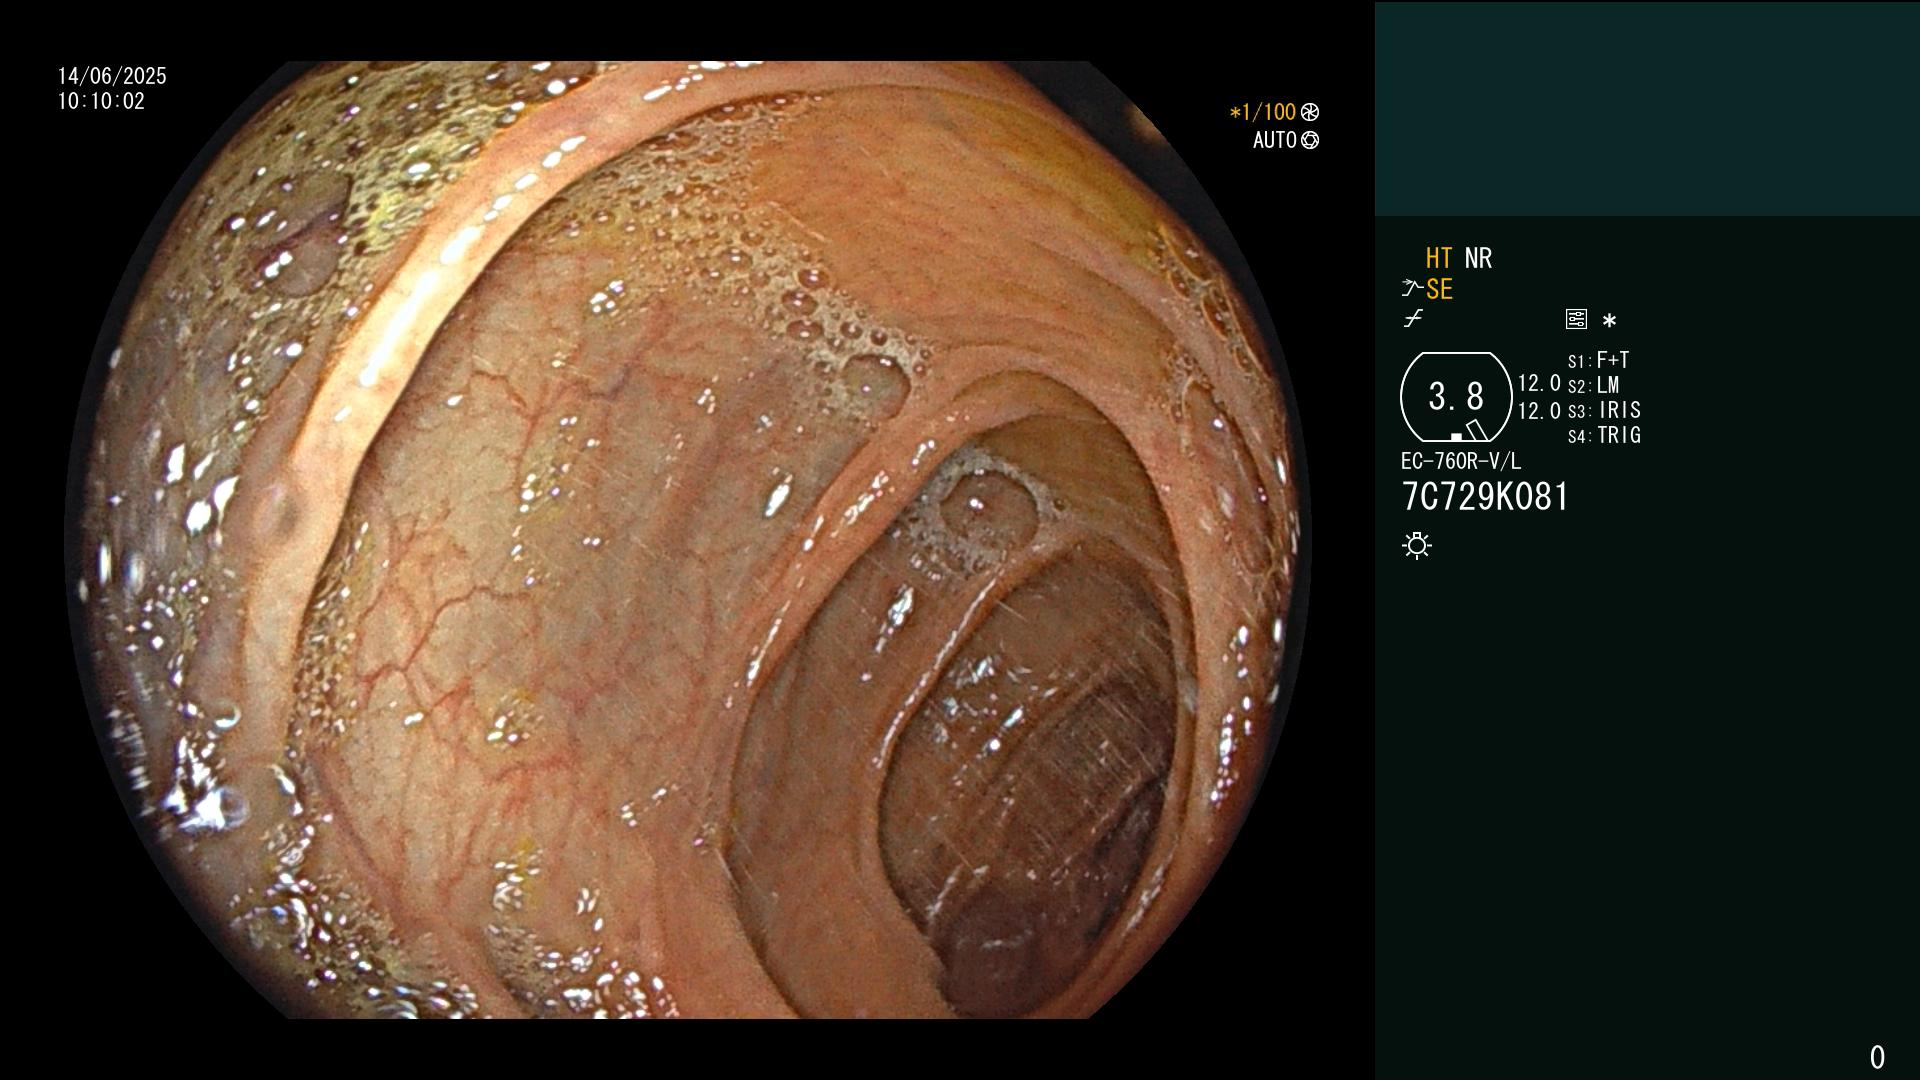Click the S3: IRIS switch assignment
This screenshot has height=1080, width=1920.
coord(1604,410)
